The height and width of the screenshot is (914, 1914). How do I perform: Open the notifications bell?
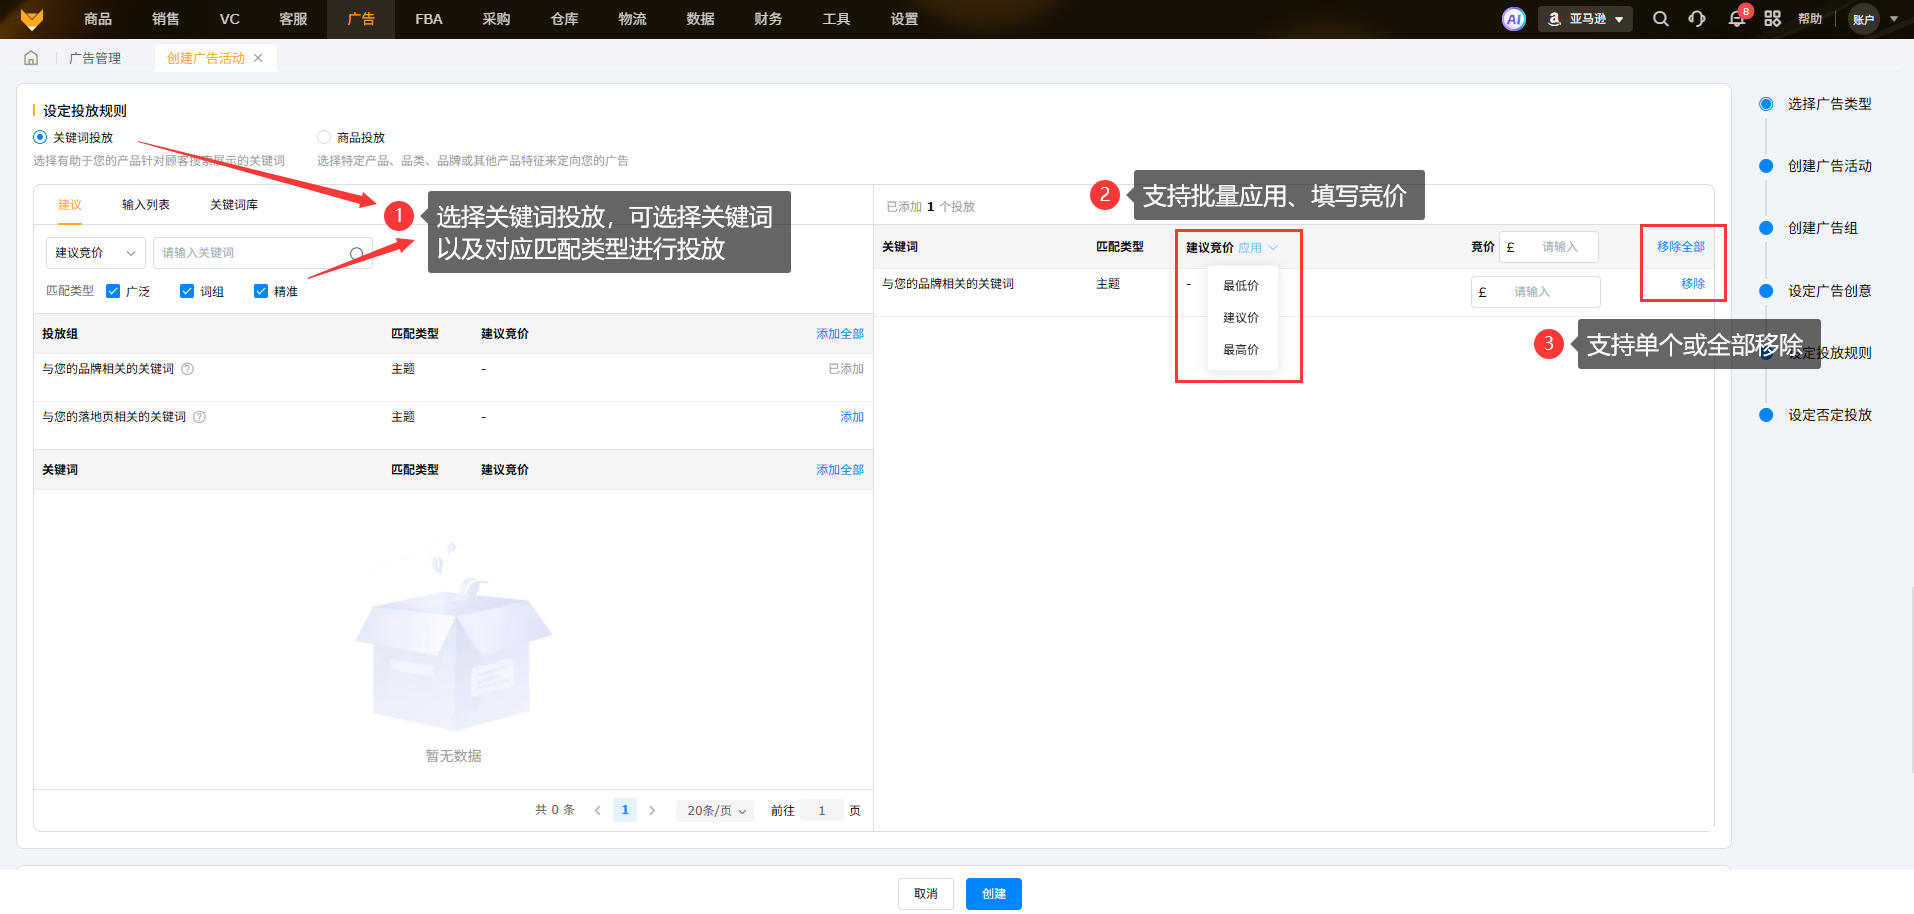tap(1737, 19)
